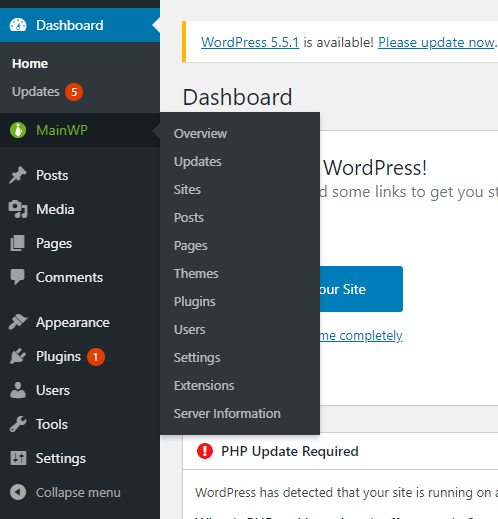Click the blue Customize Your Site button
The width and height of the screenshot is (498, 519).
click(x=361, y=289)
